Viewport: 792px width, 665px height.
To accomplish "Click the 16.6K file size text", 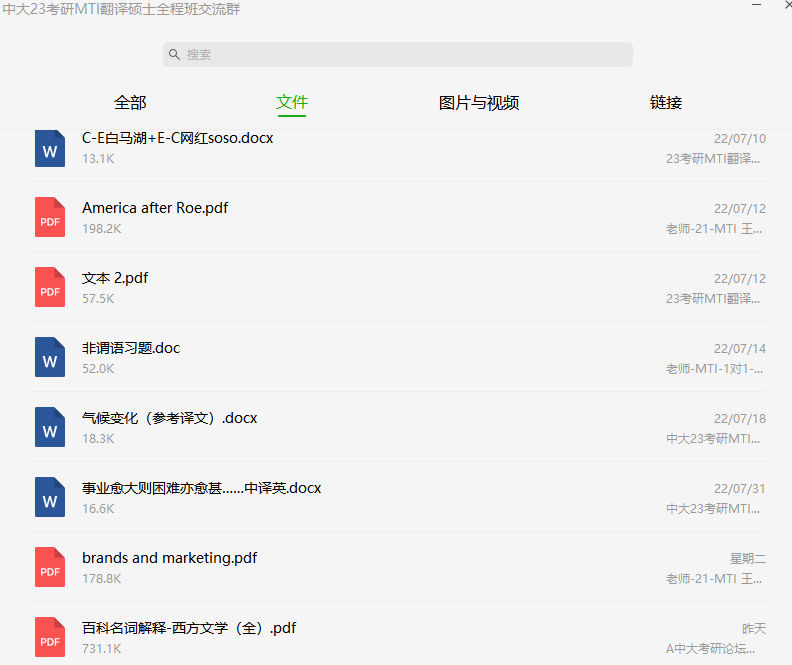I will [x=98, y=509].
